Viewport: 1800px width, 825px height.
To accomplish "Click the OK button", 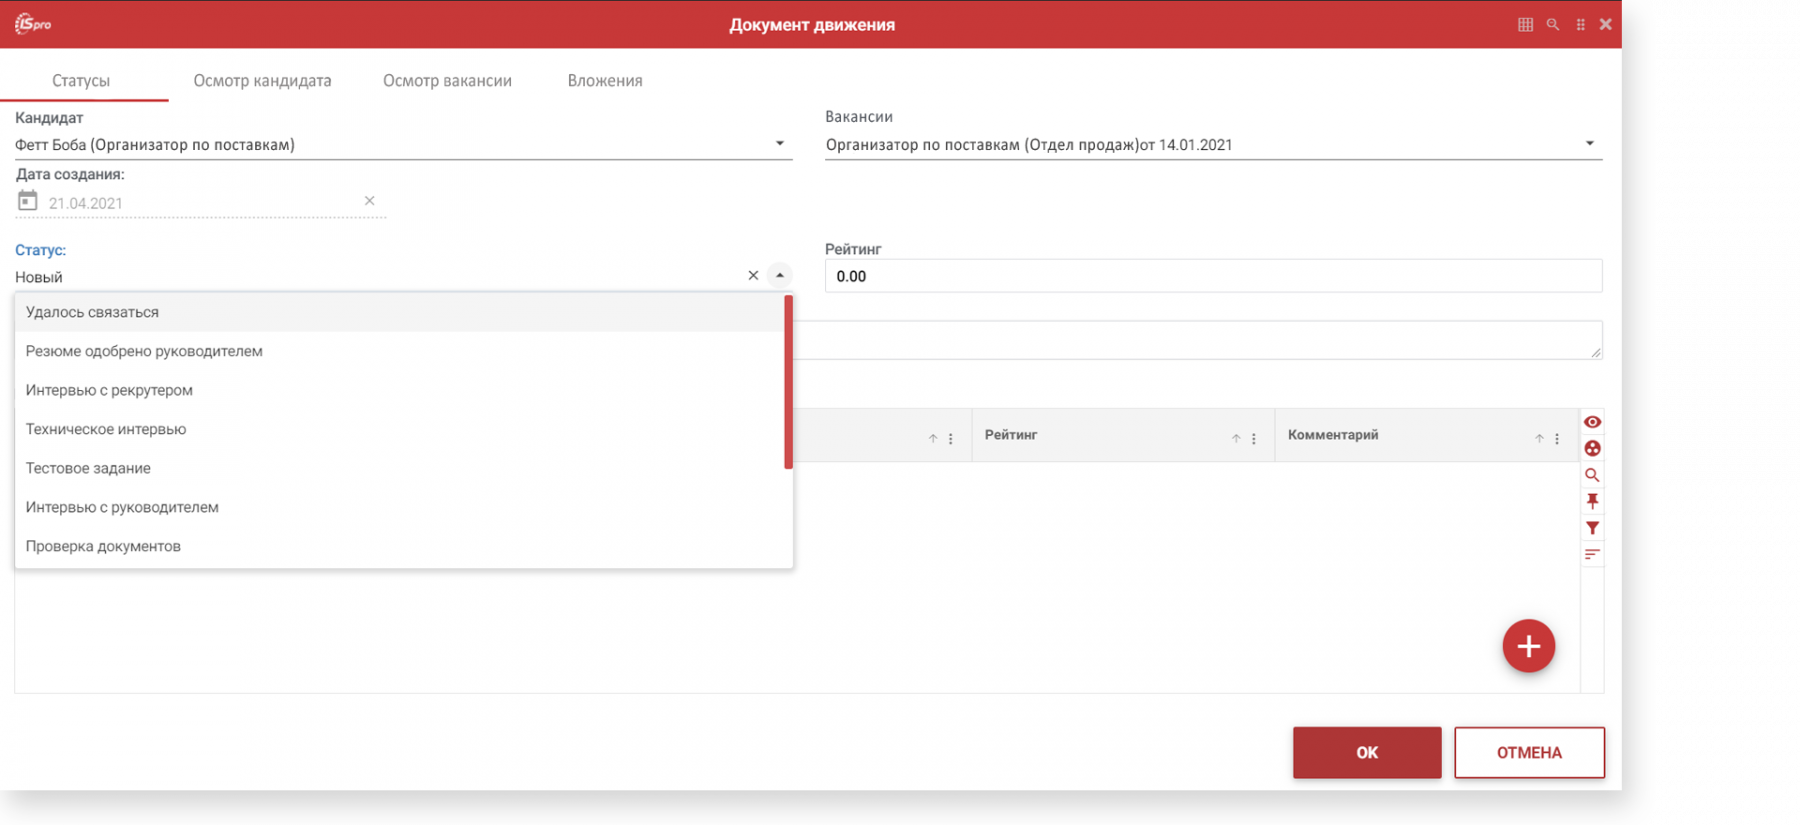I will [x=1367, y=752].
